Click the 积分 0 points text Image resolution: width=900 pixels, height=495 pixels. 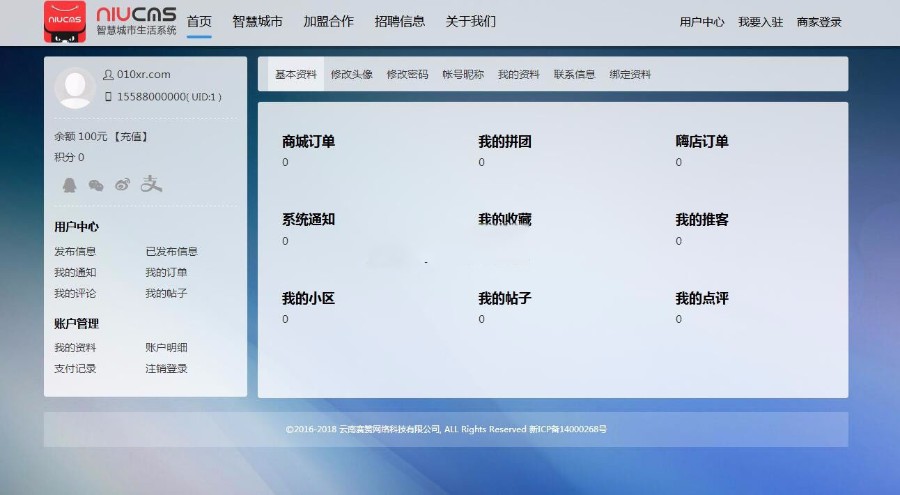69,157
